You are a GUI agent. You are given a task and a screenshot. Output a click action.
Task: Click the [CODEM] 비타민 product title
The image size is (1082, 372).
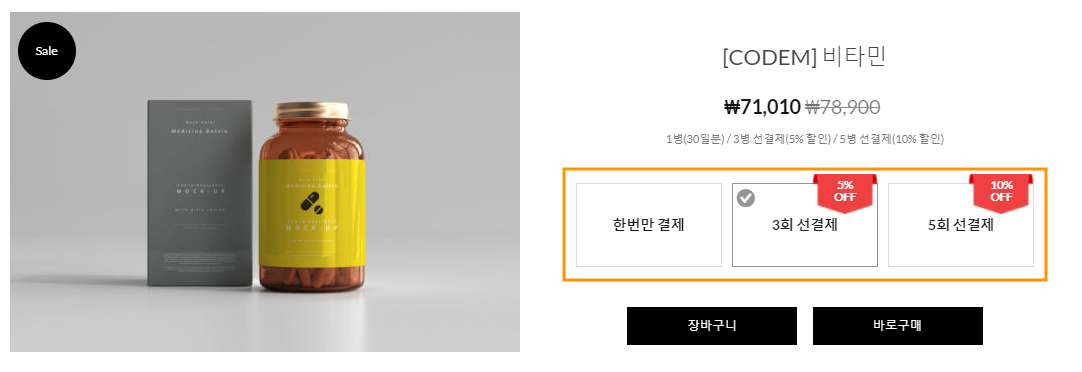[x=804, y=57]
